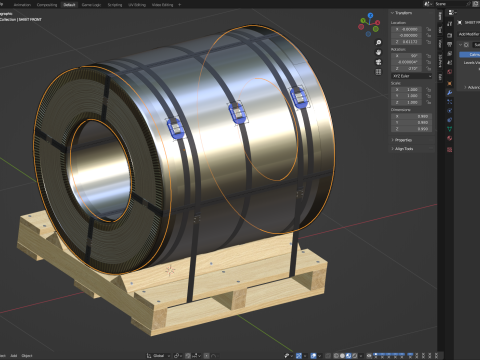Screen dimensions: 480x360
Task: Switch to material preview shading
Action: [x=349, y=356]
